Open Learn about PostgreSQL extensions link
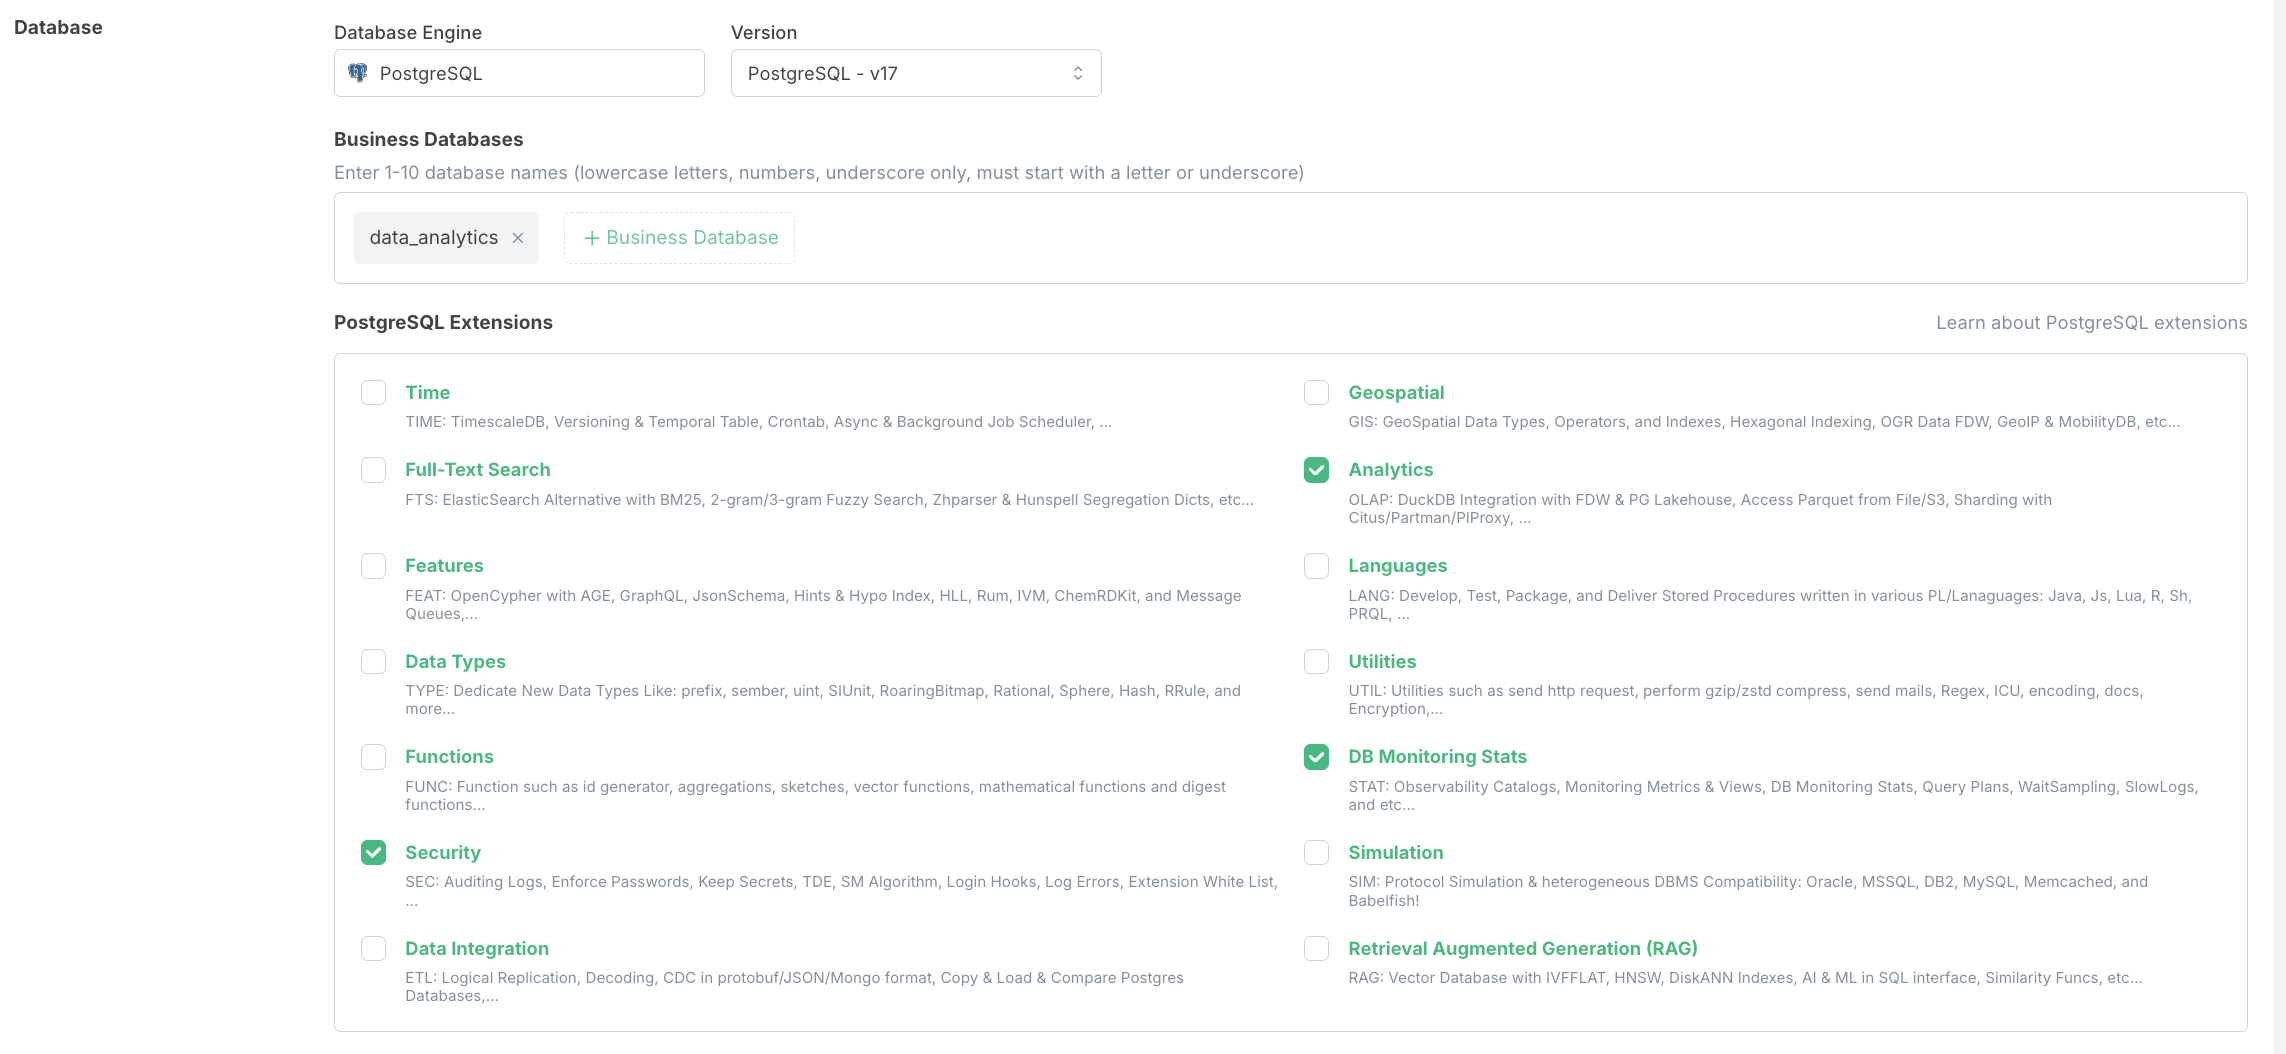 2091,323
